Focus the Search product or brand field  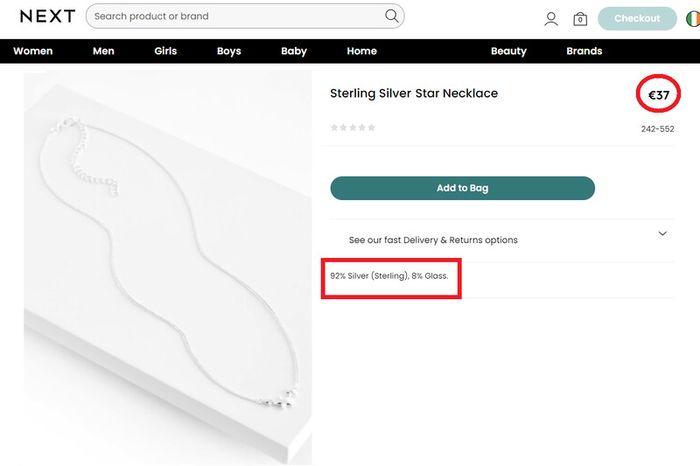tap(245, 16)
